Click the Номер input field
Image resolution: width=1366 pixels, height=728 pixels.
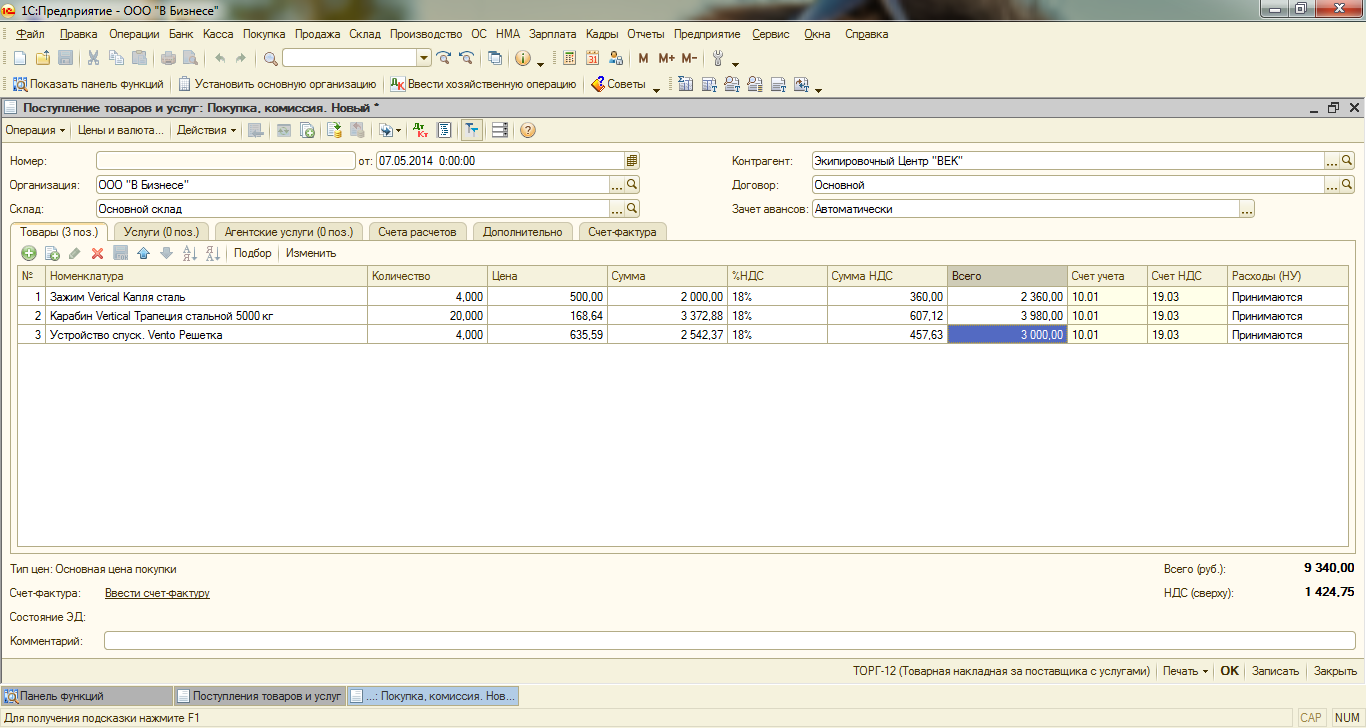click(226, 160)
